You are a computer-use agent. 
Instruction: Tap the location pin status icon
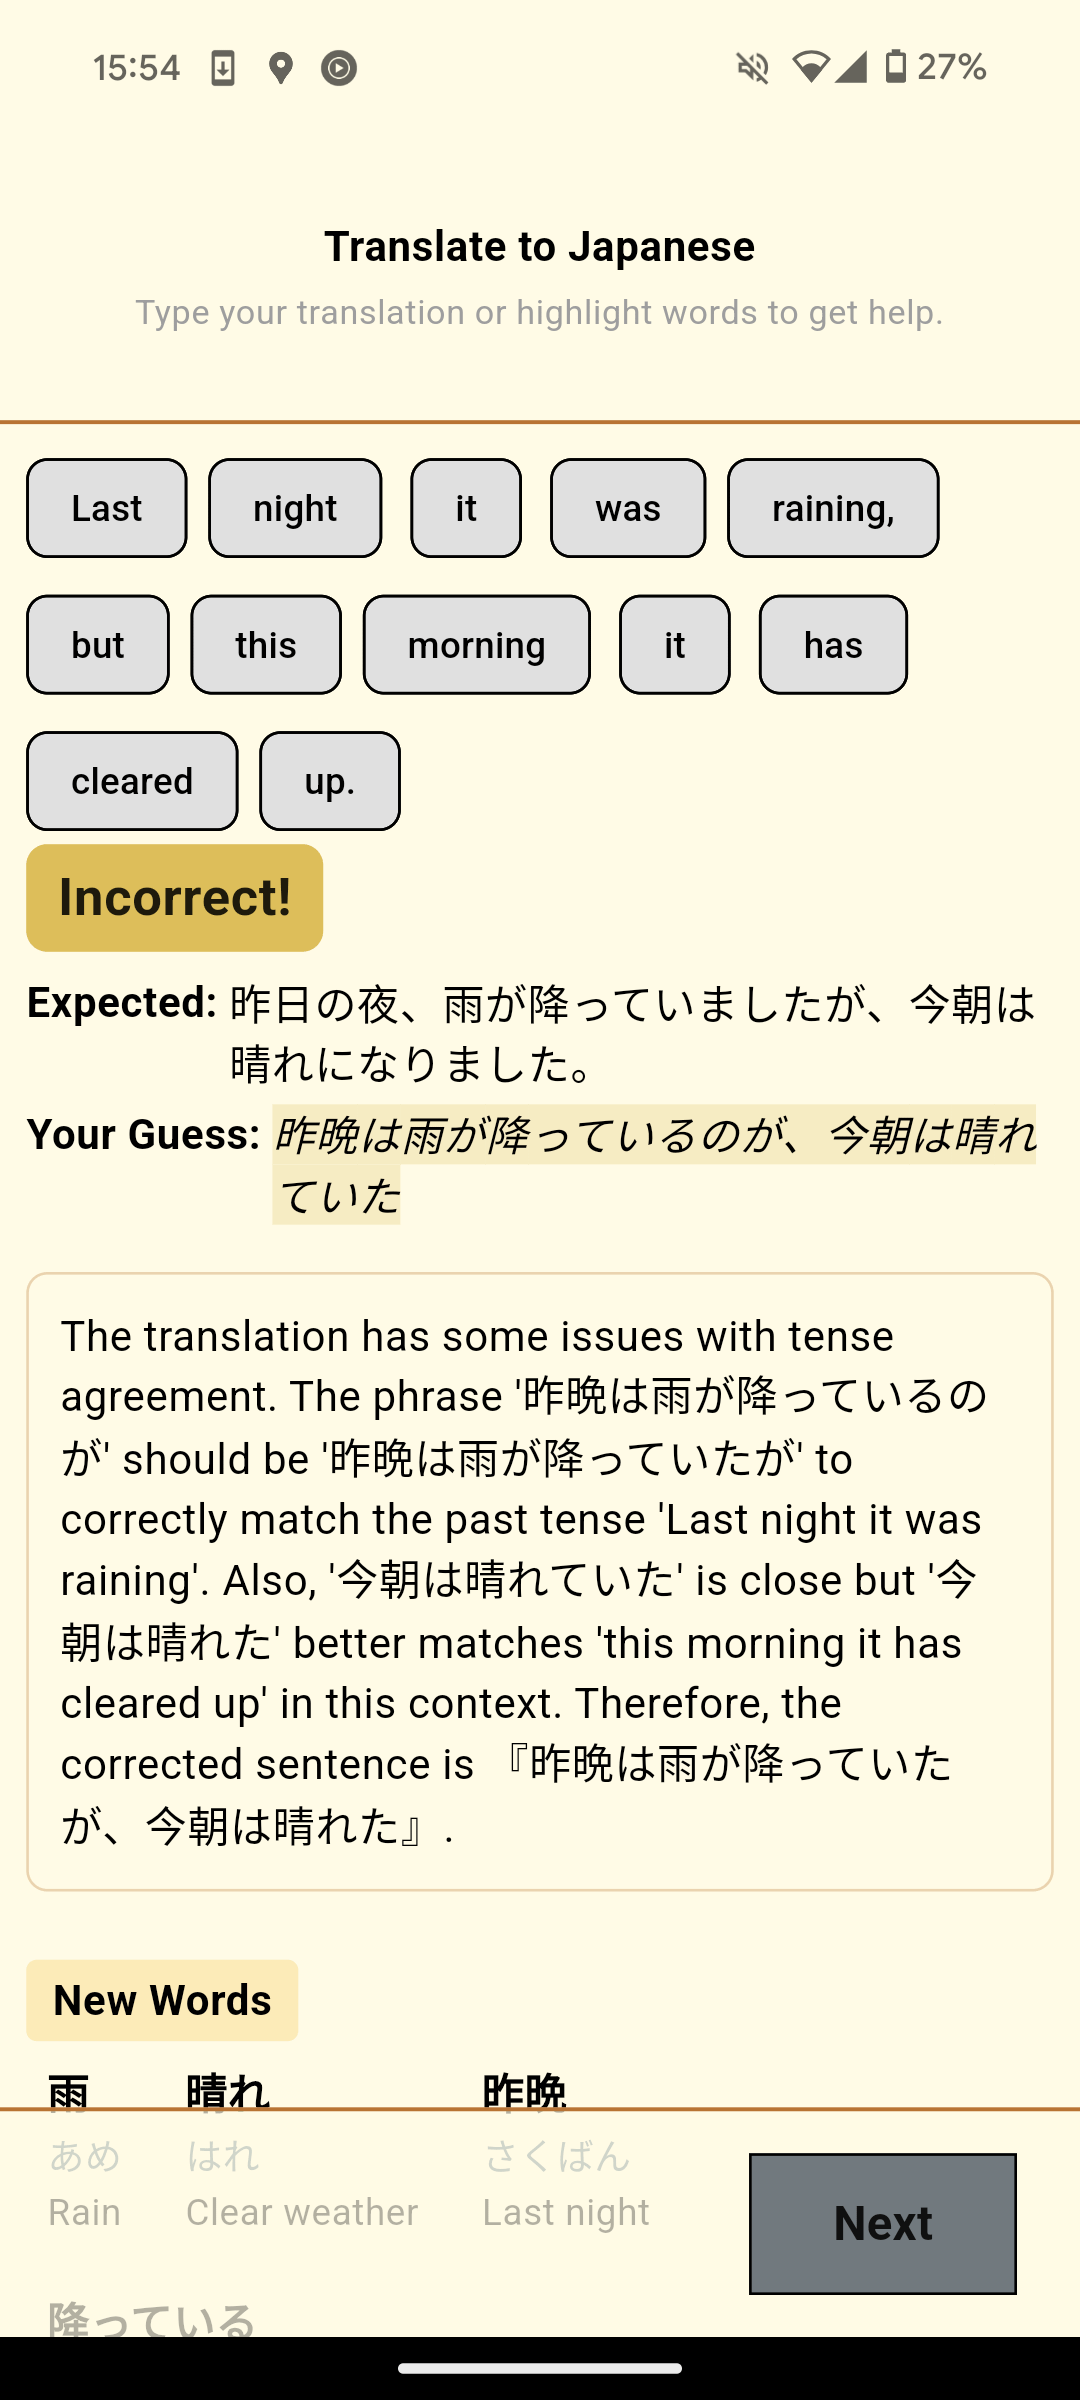click(x=281, y=68)
